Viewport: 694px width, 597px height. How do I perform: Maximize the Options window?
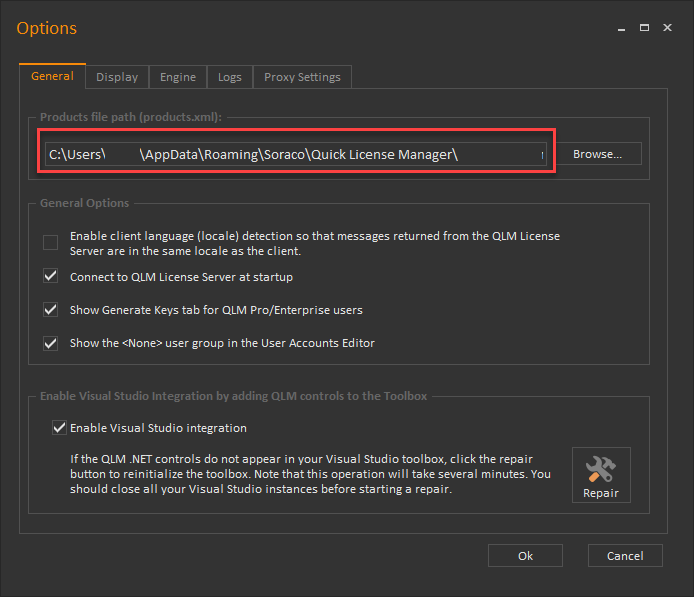(644, 28)
